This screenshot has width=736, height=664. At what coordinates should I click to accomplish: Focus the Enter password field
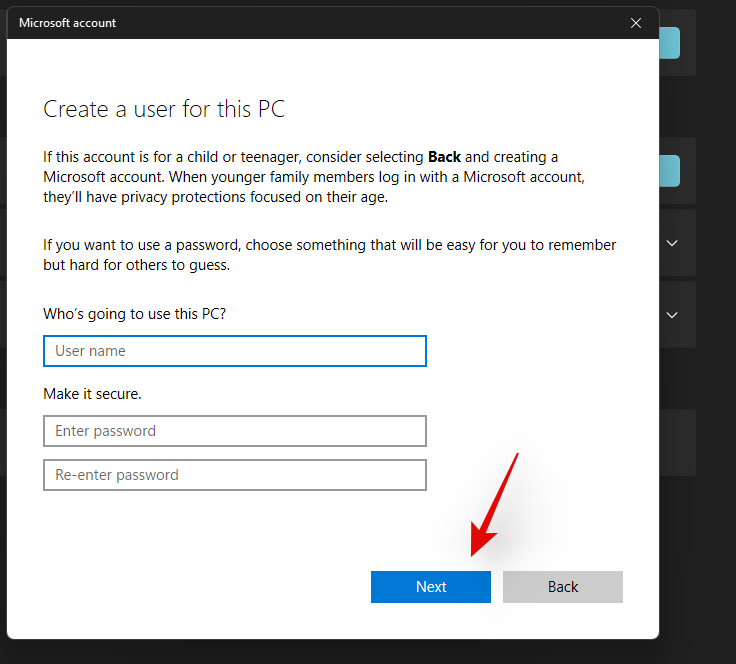click(235, 431)
